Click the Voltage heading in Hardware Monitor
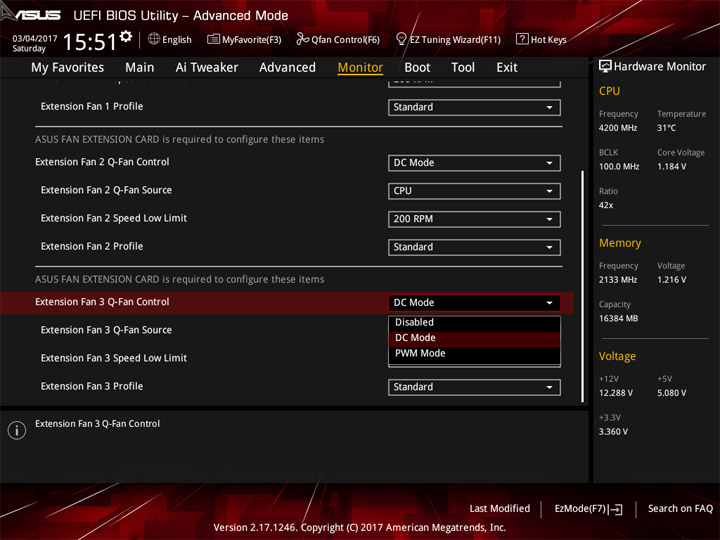 pyautogui.click(x=617, y=357)
